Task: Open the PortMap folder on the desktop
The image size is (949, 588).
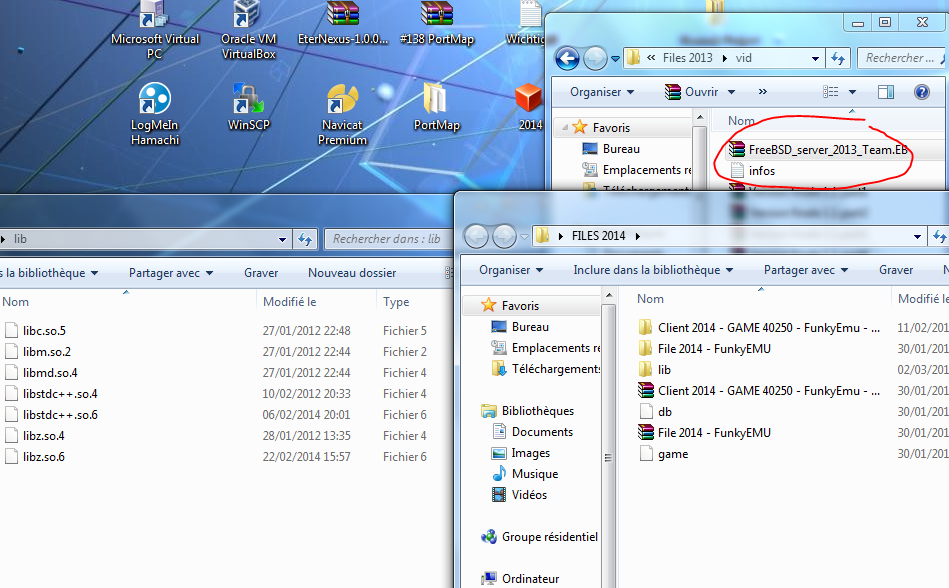Action: click(436, 108)
